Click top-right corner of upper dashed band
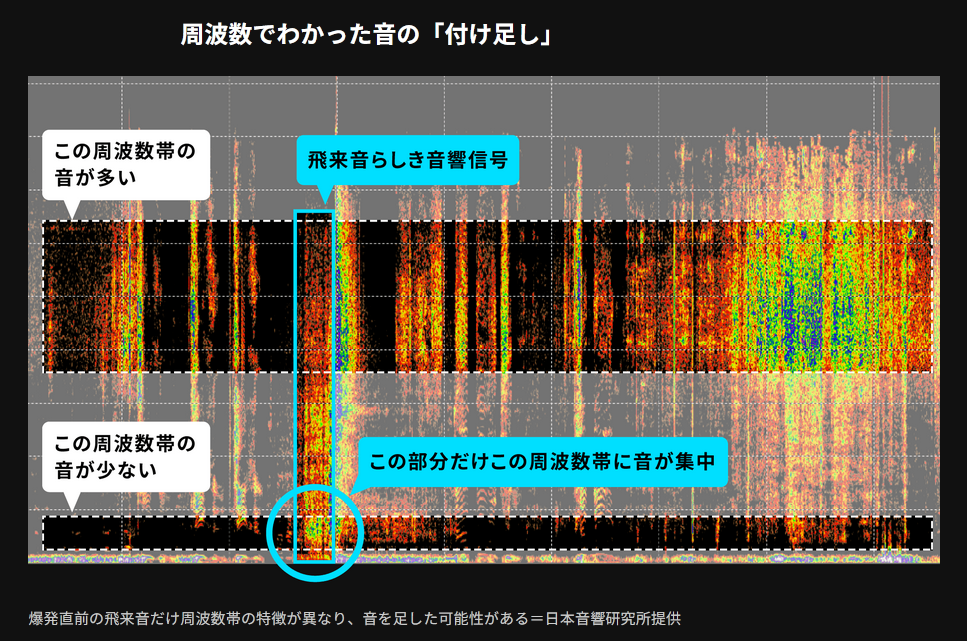The image size is (967, 641). [931, 222]
